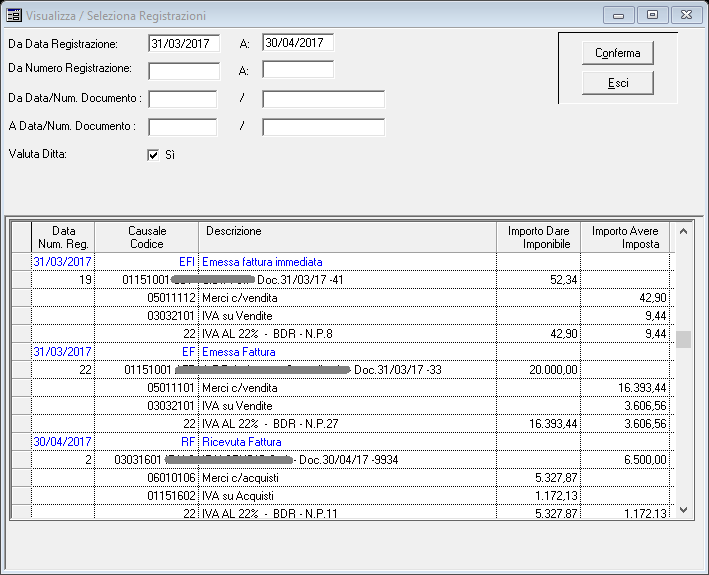Select the Emessa Fattura EF row
The image size is (709, 575).
pos(344,352)
